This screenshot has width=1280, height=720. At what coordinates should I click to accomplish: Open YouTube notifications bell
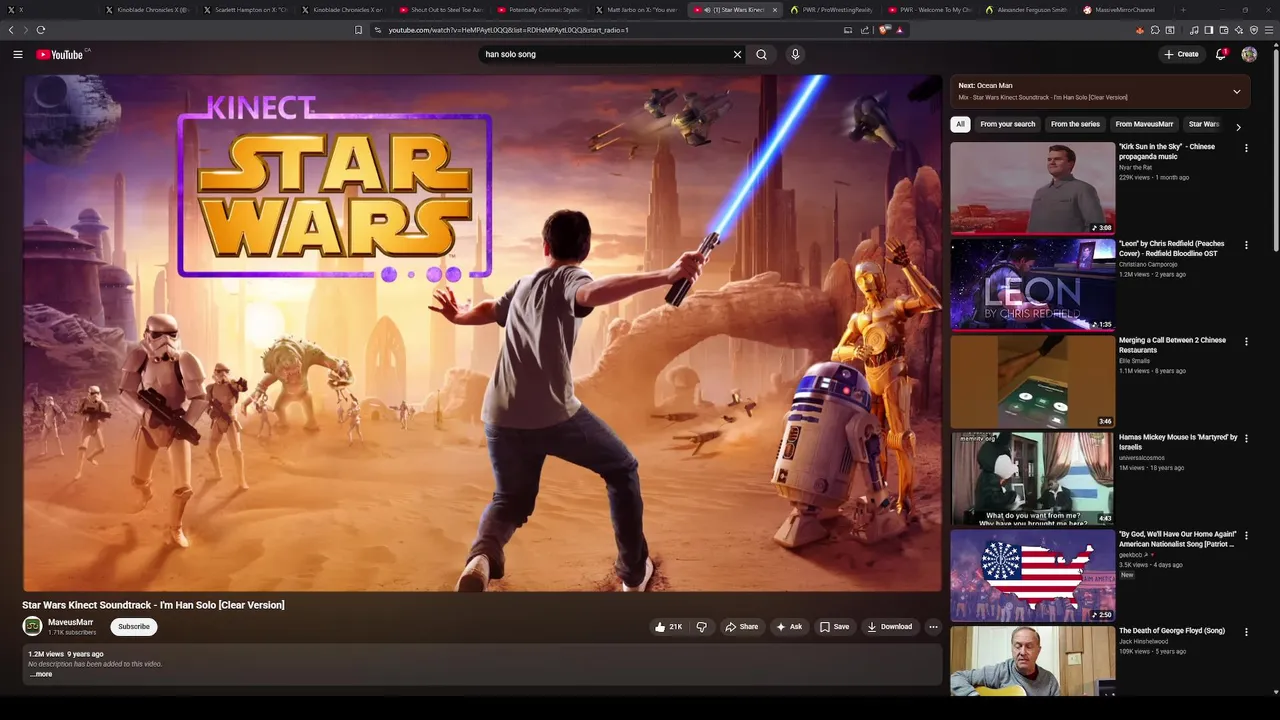pos(1221,54)
